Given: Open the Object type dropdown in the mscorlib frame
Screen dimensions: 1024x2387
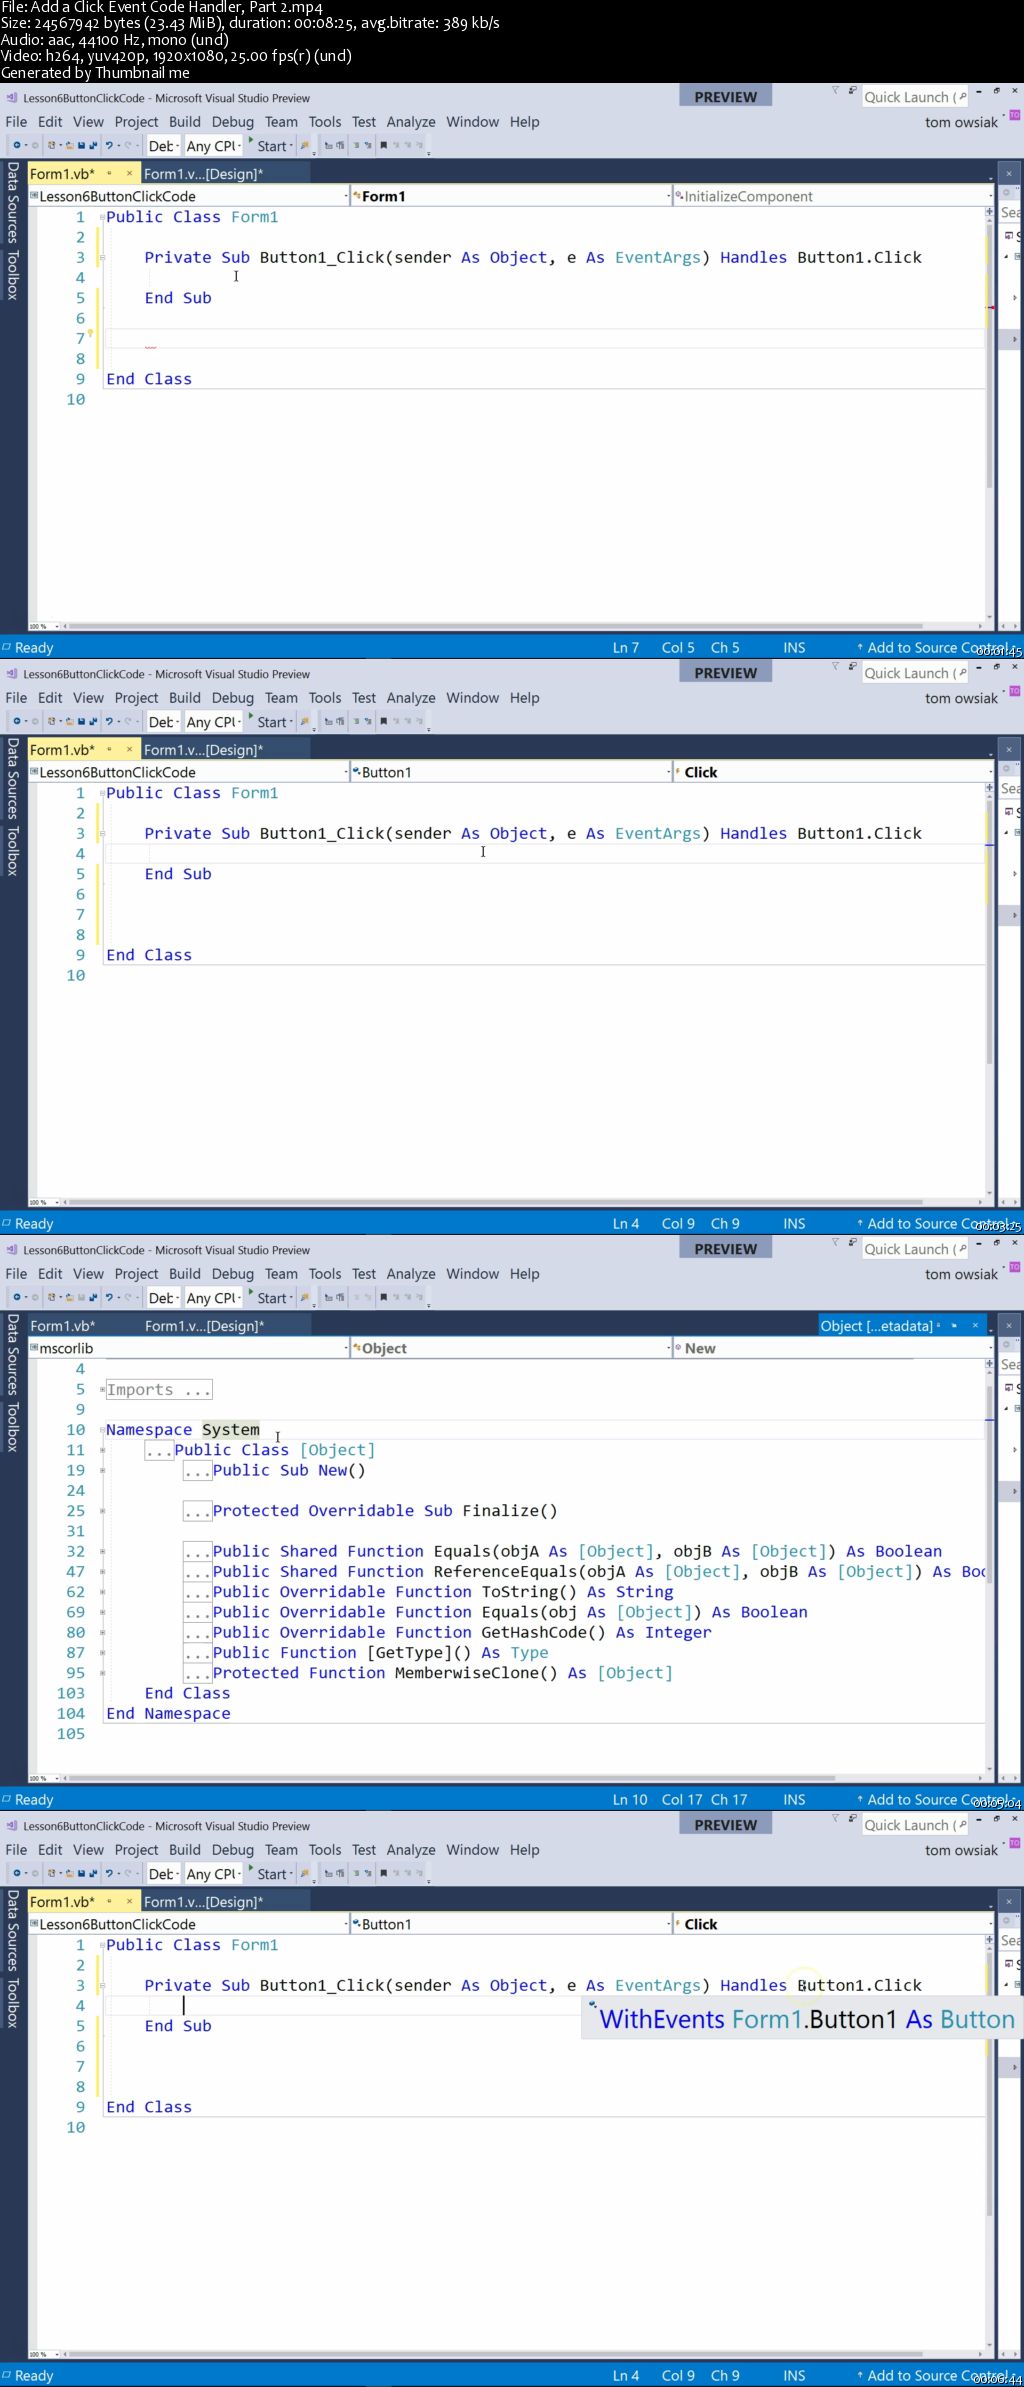Looking at the screenshot, I should tap(509, 1348).
